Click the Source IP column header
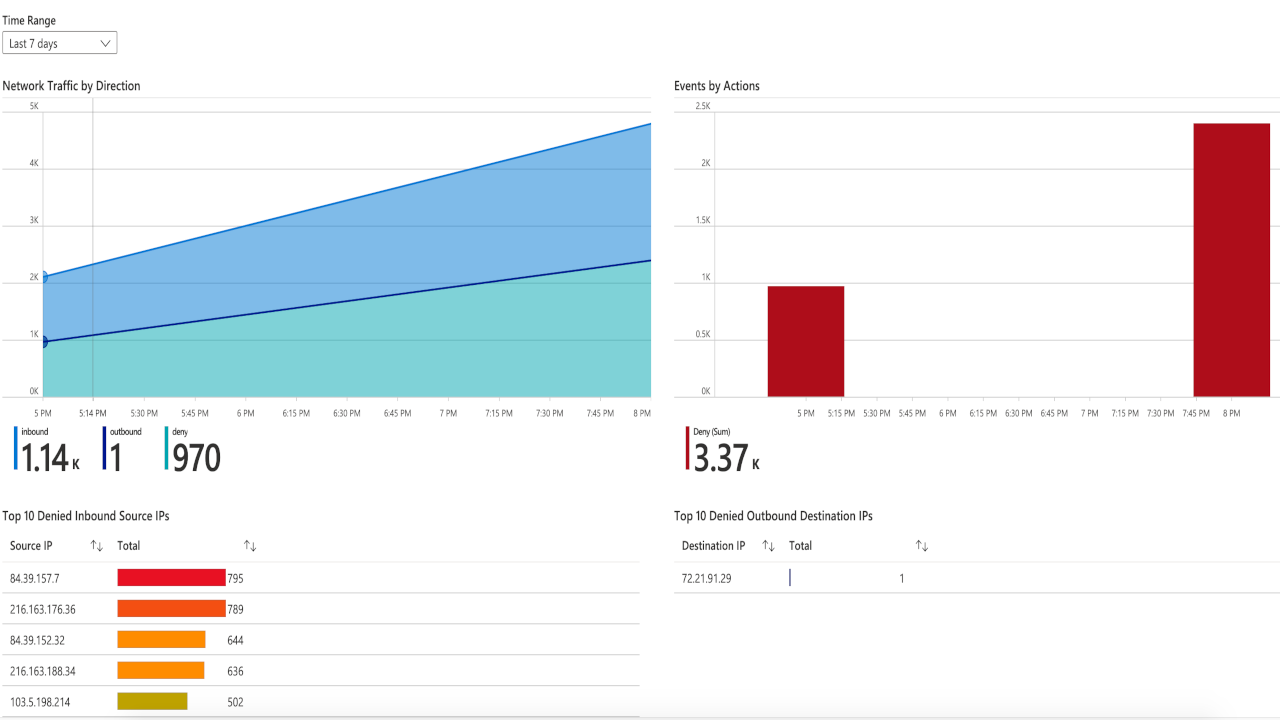Image resolution: width=1280 pixels, height=720 pixels. [31, 546]
